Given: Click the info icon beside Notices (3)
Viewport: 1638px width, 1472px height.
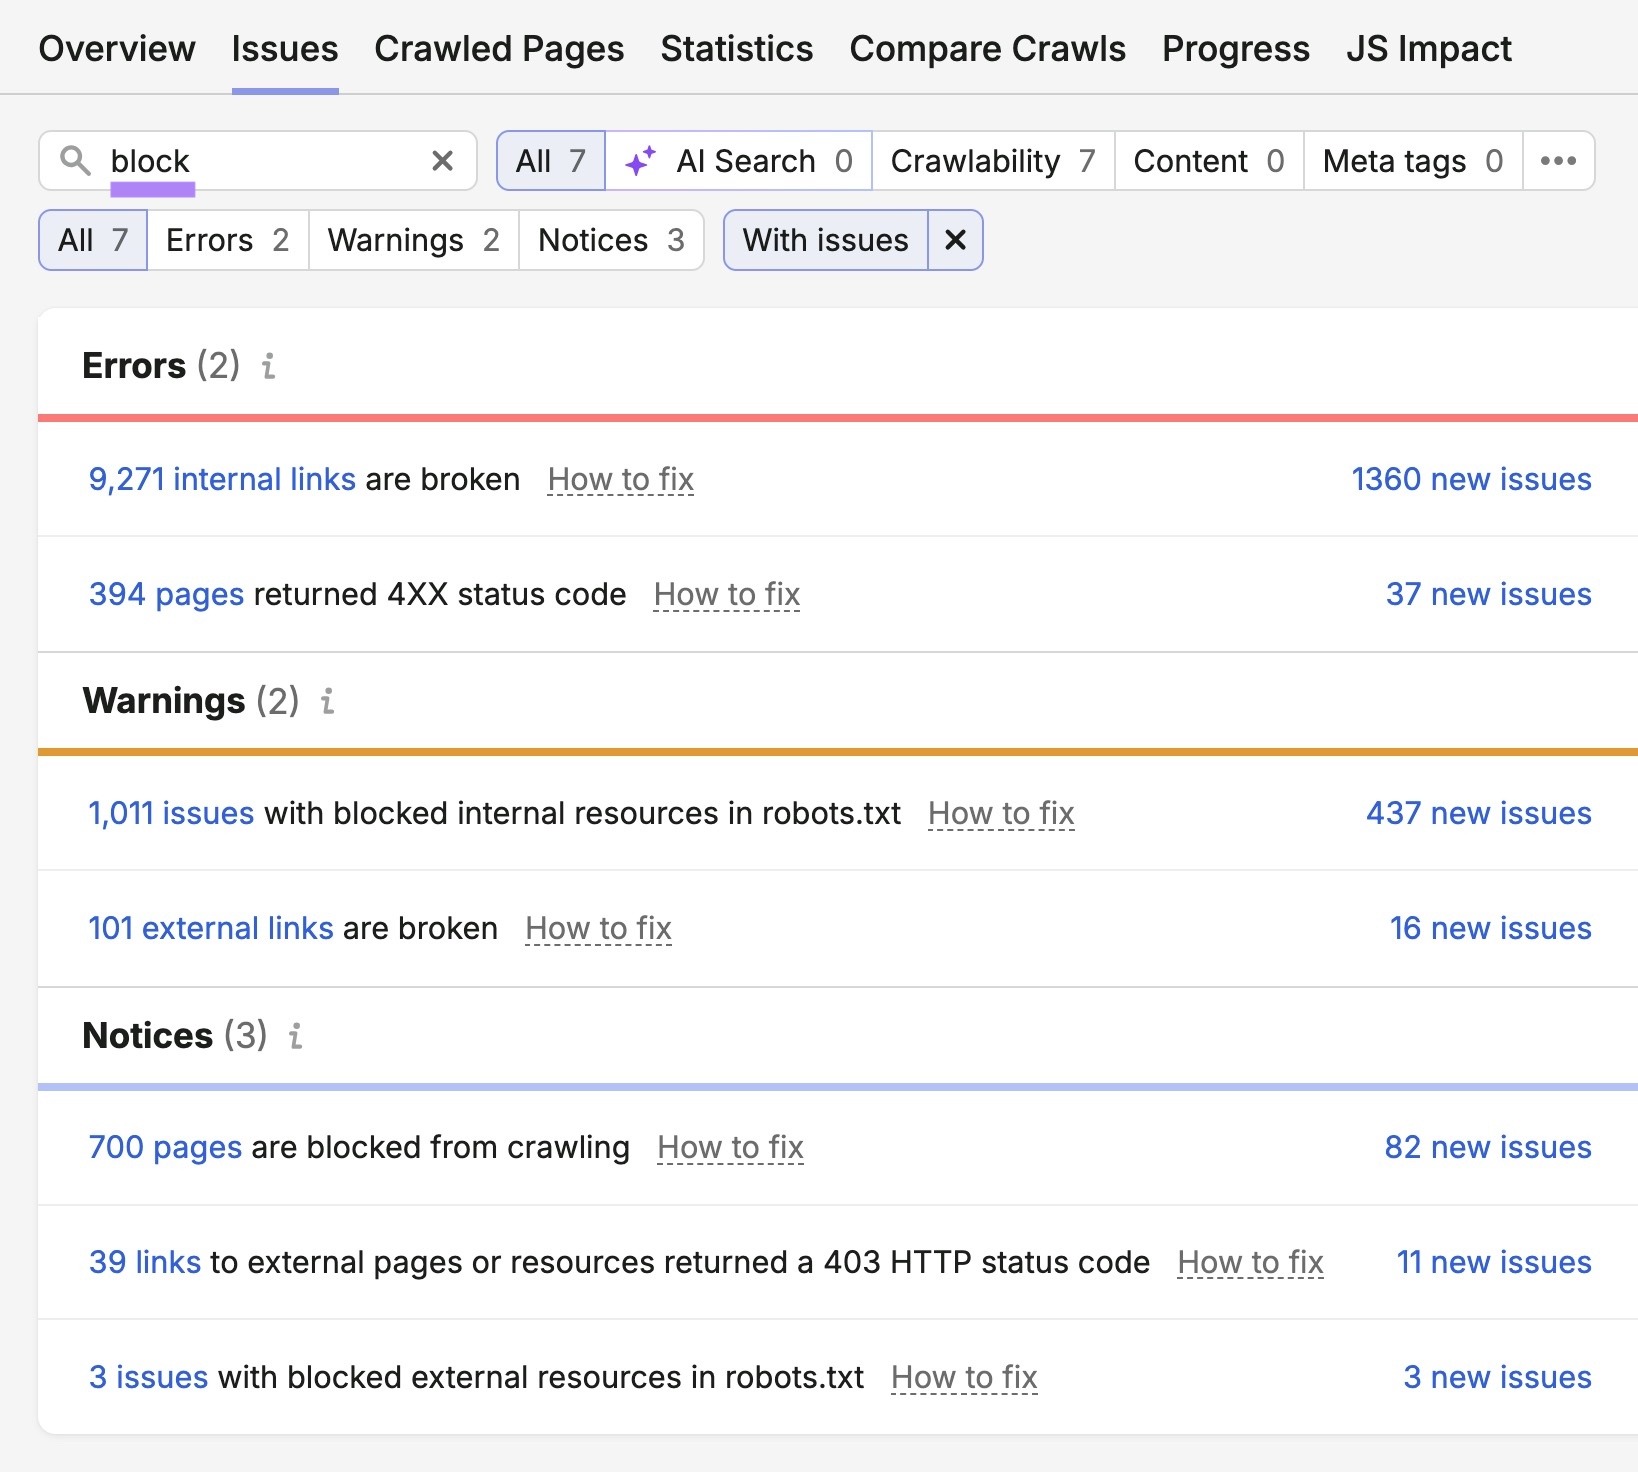Looking at the screenshot, I should click(x=295, y=1036).
